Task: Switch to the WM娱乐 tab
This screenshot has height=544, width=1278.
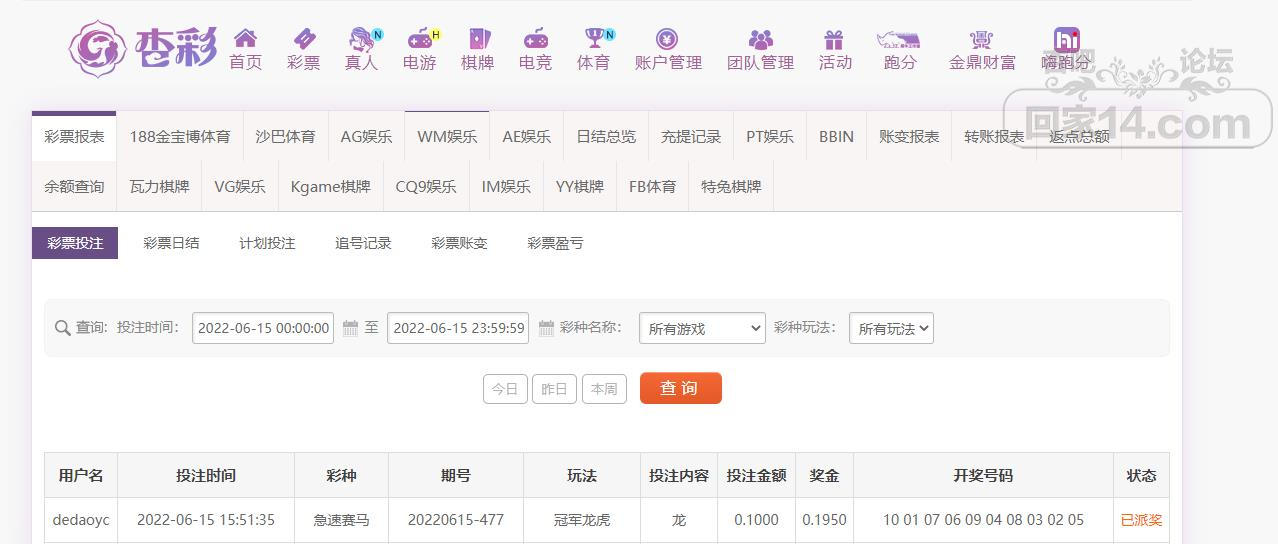Action: pos(447,136)
